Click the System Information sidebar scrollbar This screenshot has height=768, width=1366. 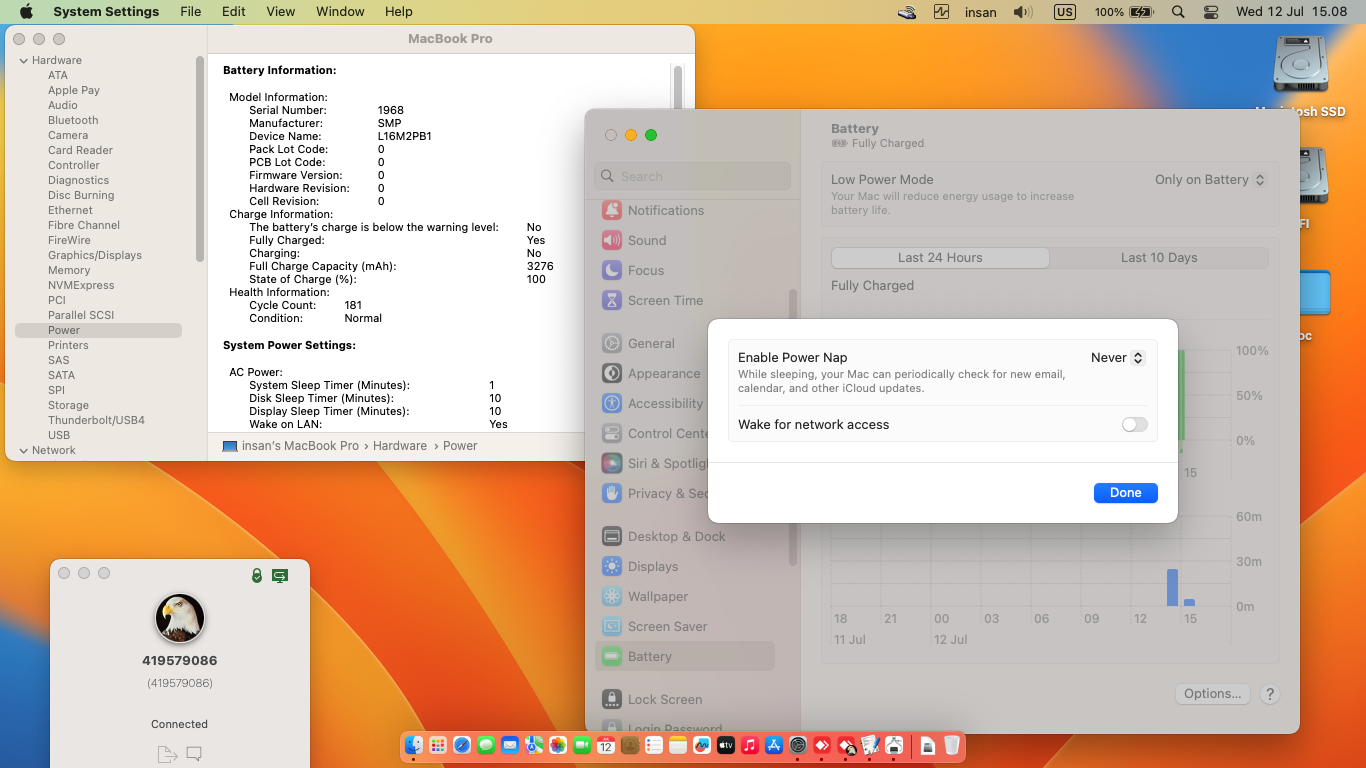coord(200,160)
